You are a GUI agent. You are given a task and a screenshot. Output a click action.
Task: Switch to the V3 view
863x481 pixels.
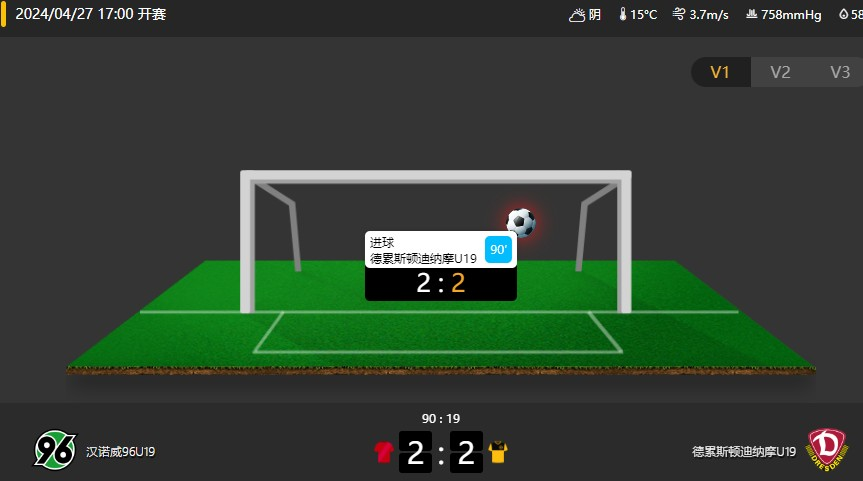pos(839,72)
